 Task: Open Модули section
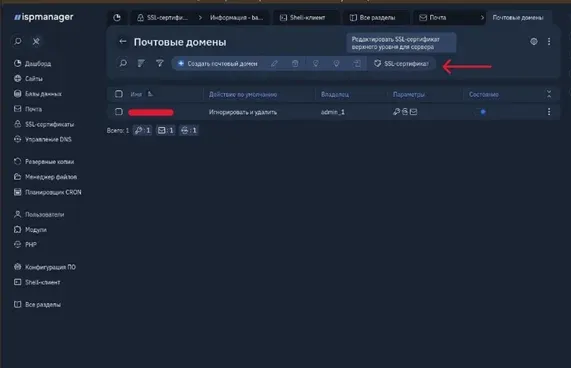[x=30, y=230]
